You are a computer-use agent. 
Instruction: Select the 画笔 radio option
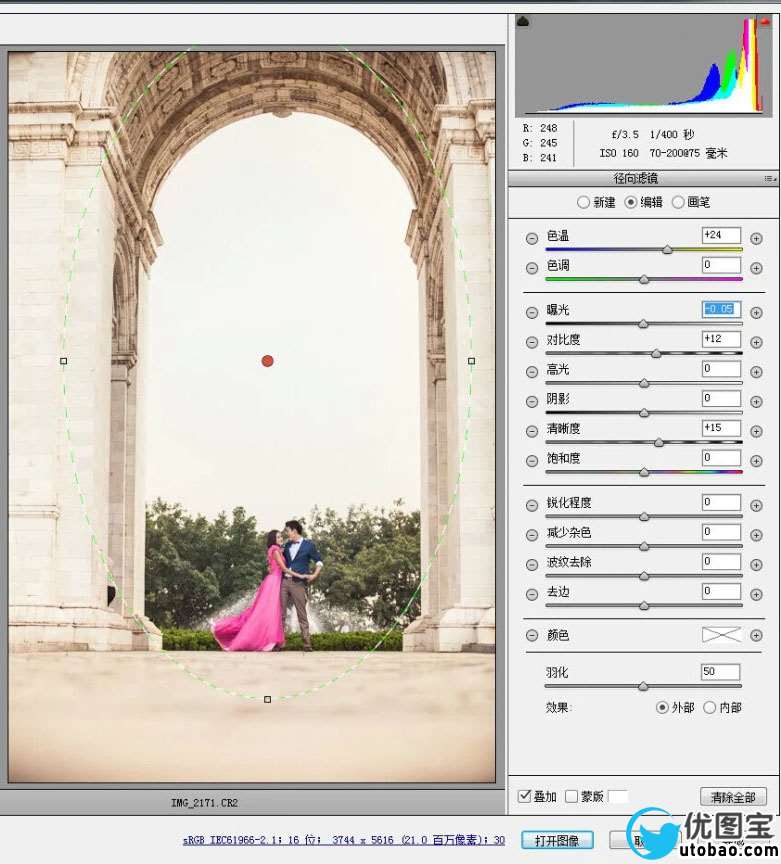[x=678, y=202]
